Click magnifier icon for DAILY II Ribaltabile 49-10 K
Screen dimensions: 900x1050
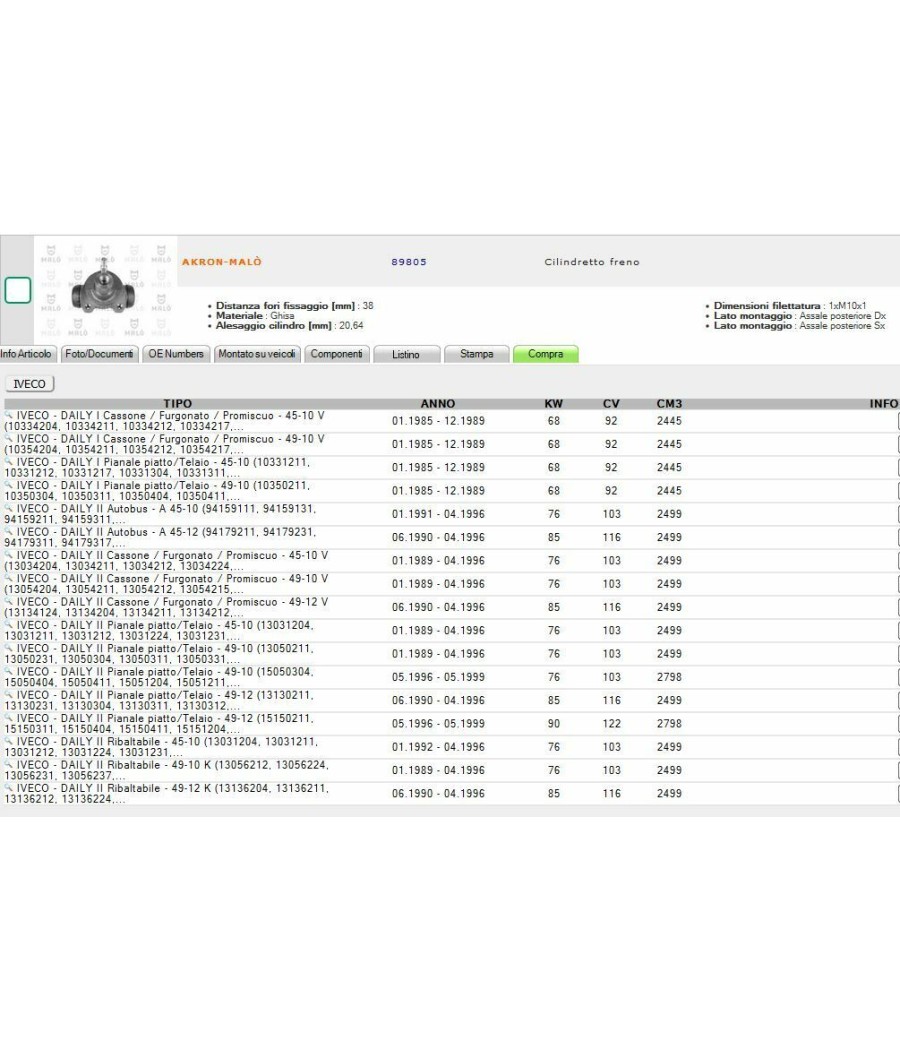9,765
